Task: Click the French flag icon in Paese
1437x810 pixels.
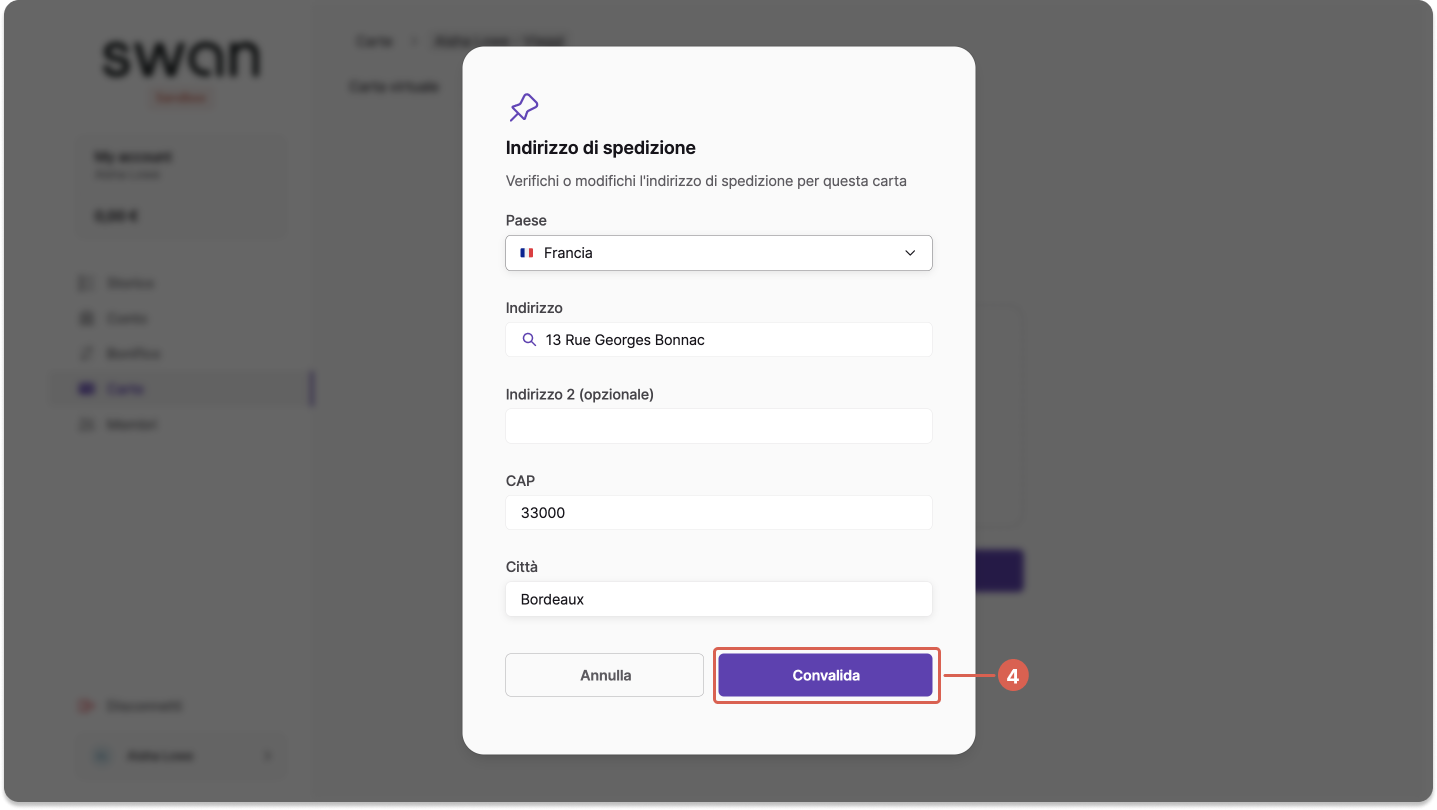Action: 526,253
